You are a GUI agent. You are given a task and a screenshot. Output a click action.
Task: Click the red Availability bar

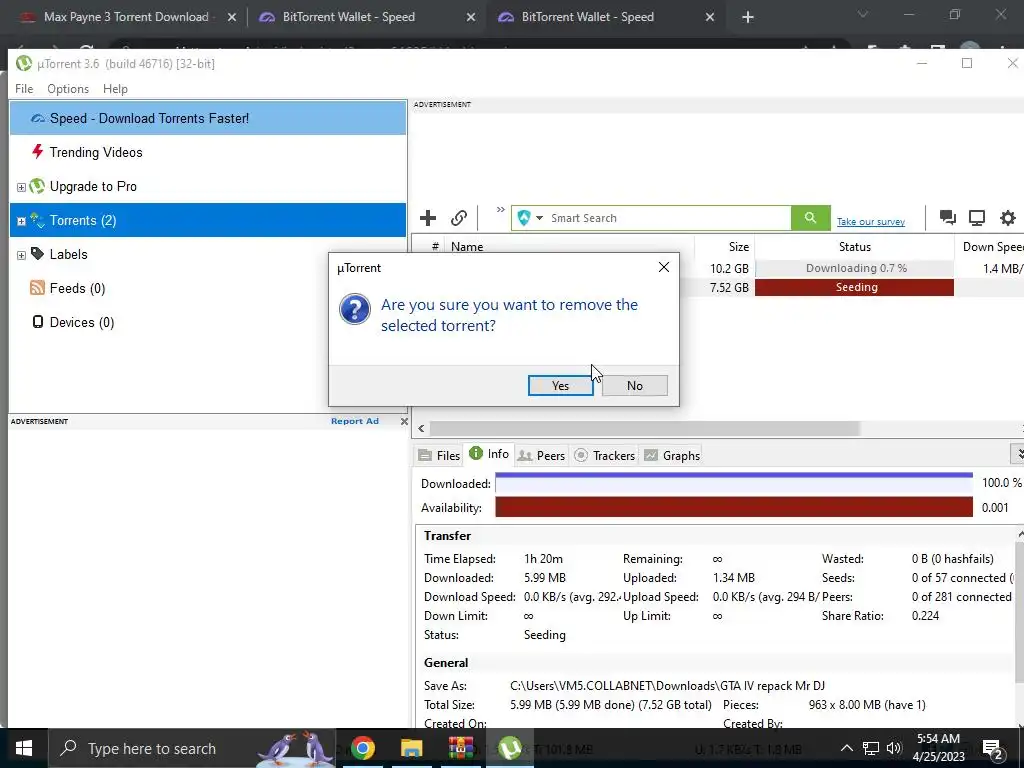click(x=734, y=507)
